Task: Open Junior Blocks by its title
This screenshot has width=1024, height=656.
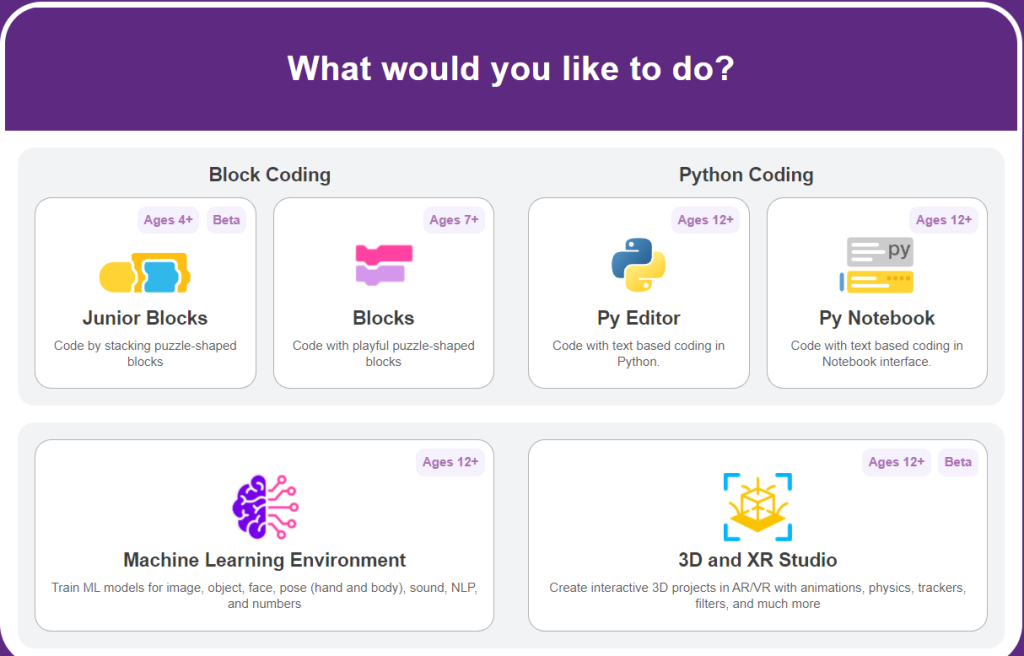Action: [x=145, y=318]
